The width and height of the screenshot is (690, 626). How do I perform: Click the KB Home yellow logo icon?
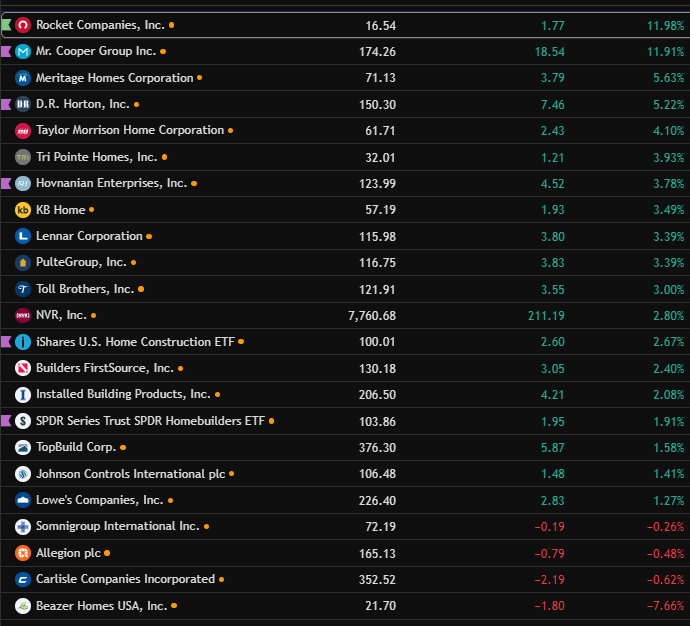click(x=23, y=210)
